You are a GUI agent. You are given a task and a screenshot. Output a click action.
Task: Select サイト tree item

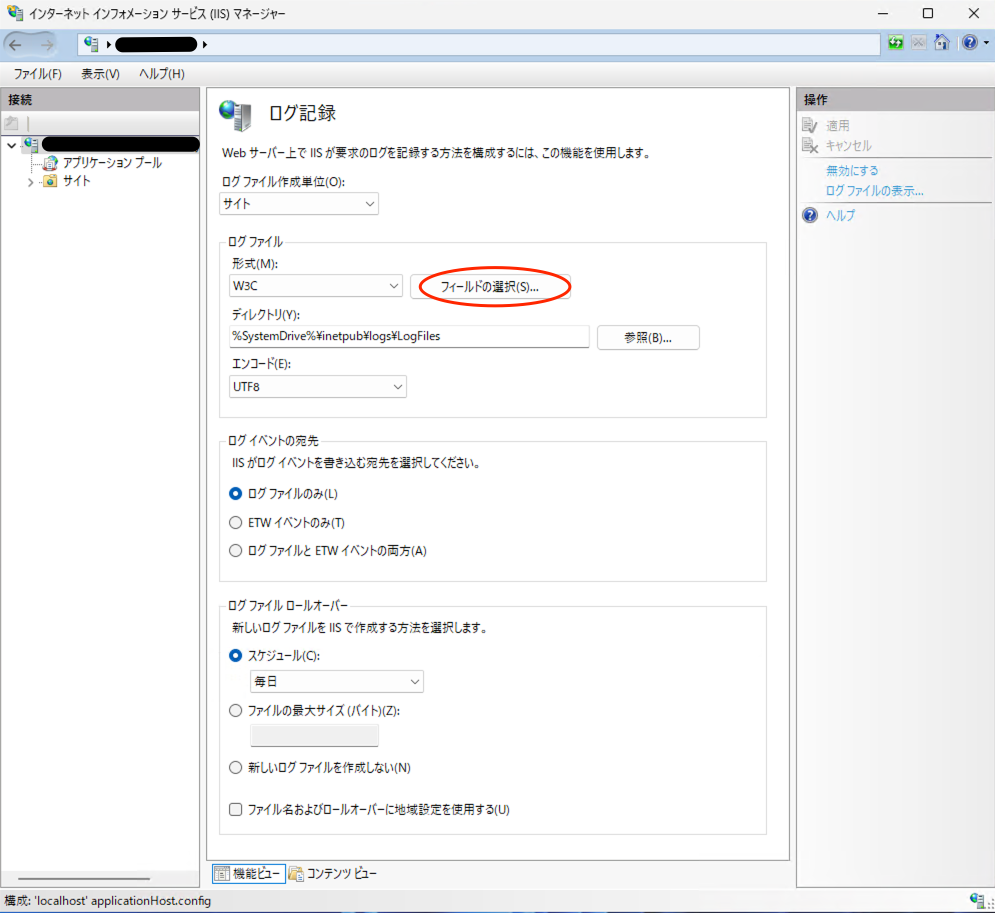click(x=77, y=181)
